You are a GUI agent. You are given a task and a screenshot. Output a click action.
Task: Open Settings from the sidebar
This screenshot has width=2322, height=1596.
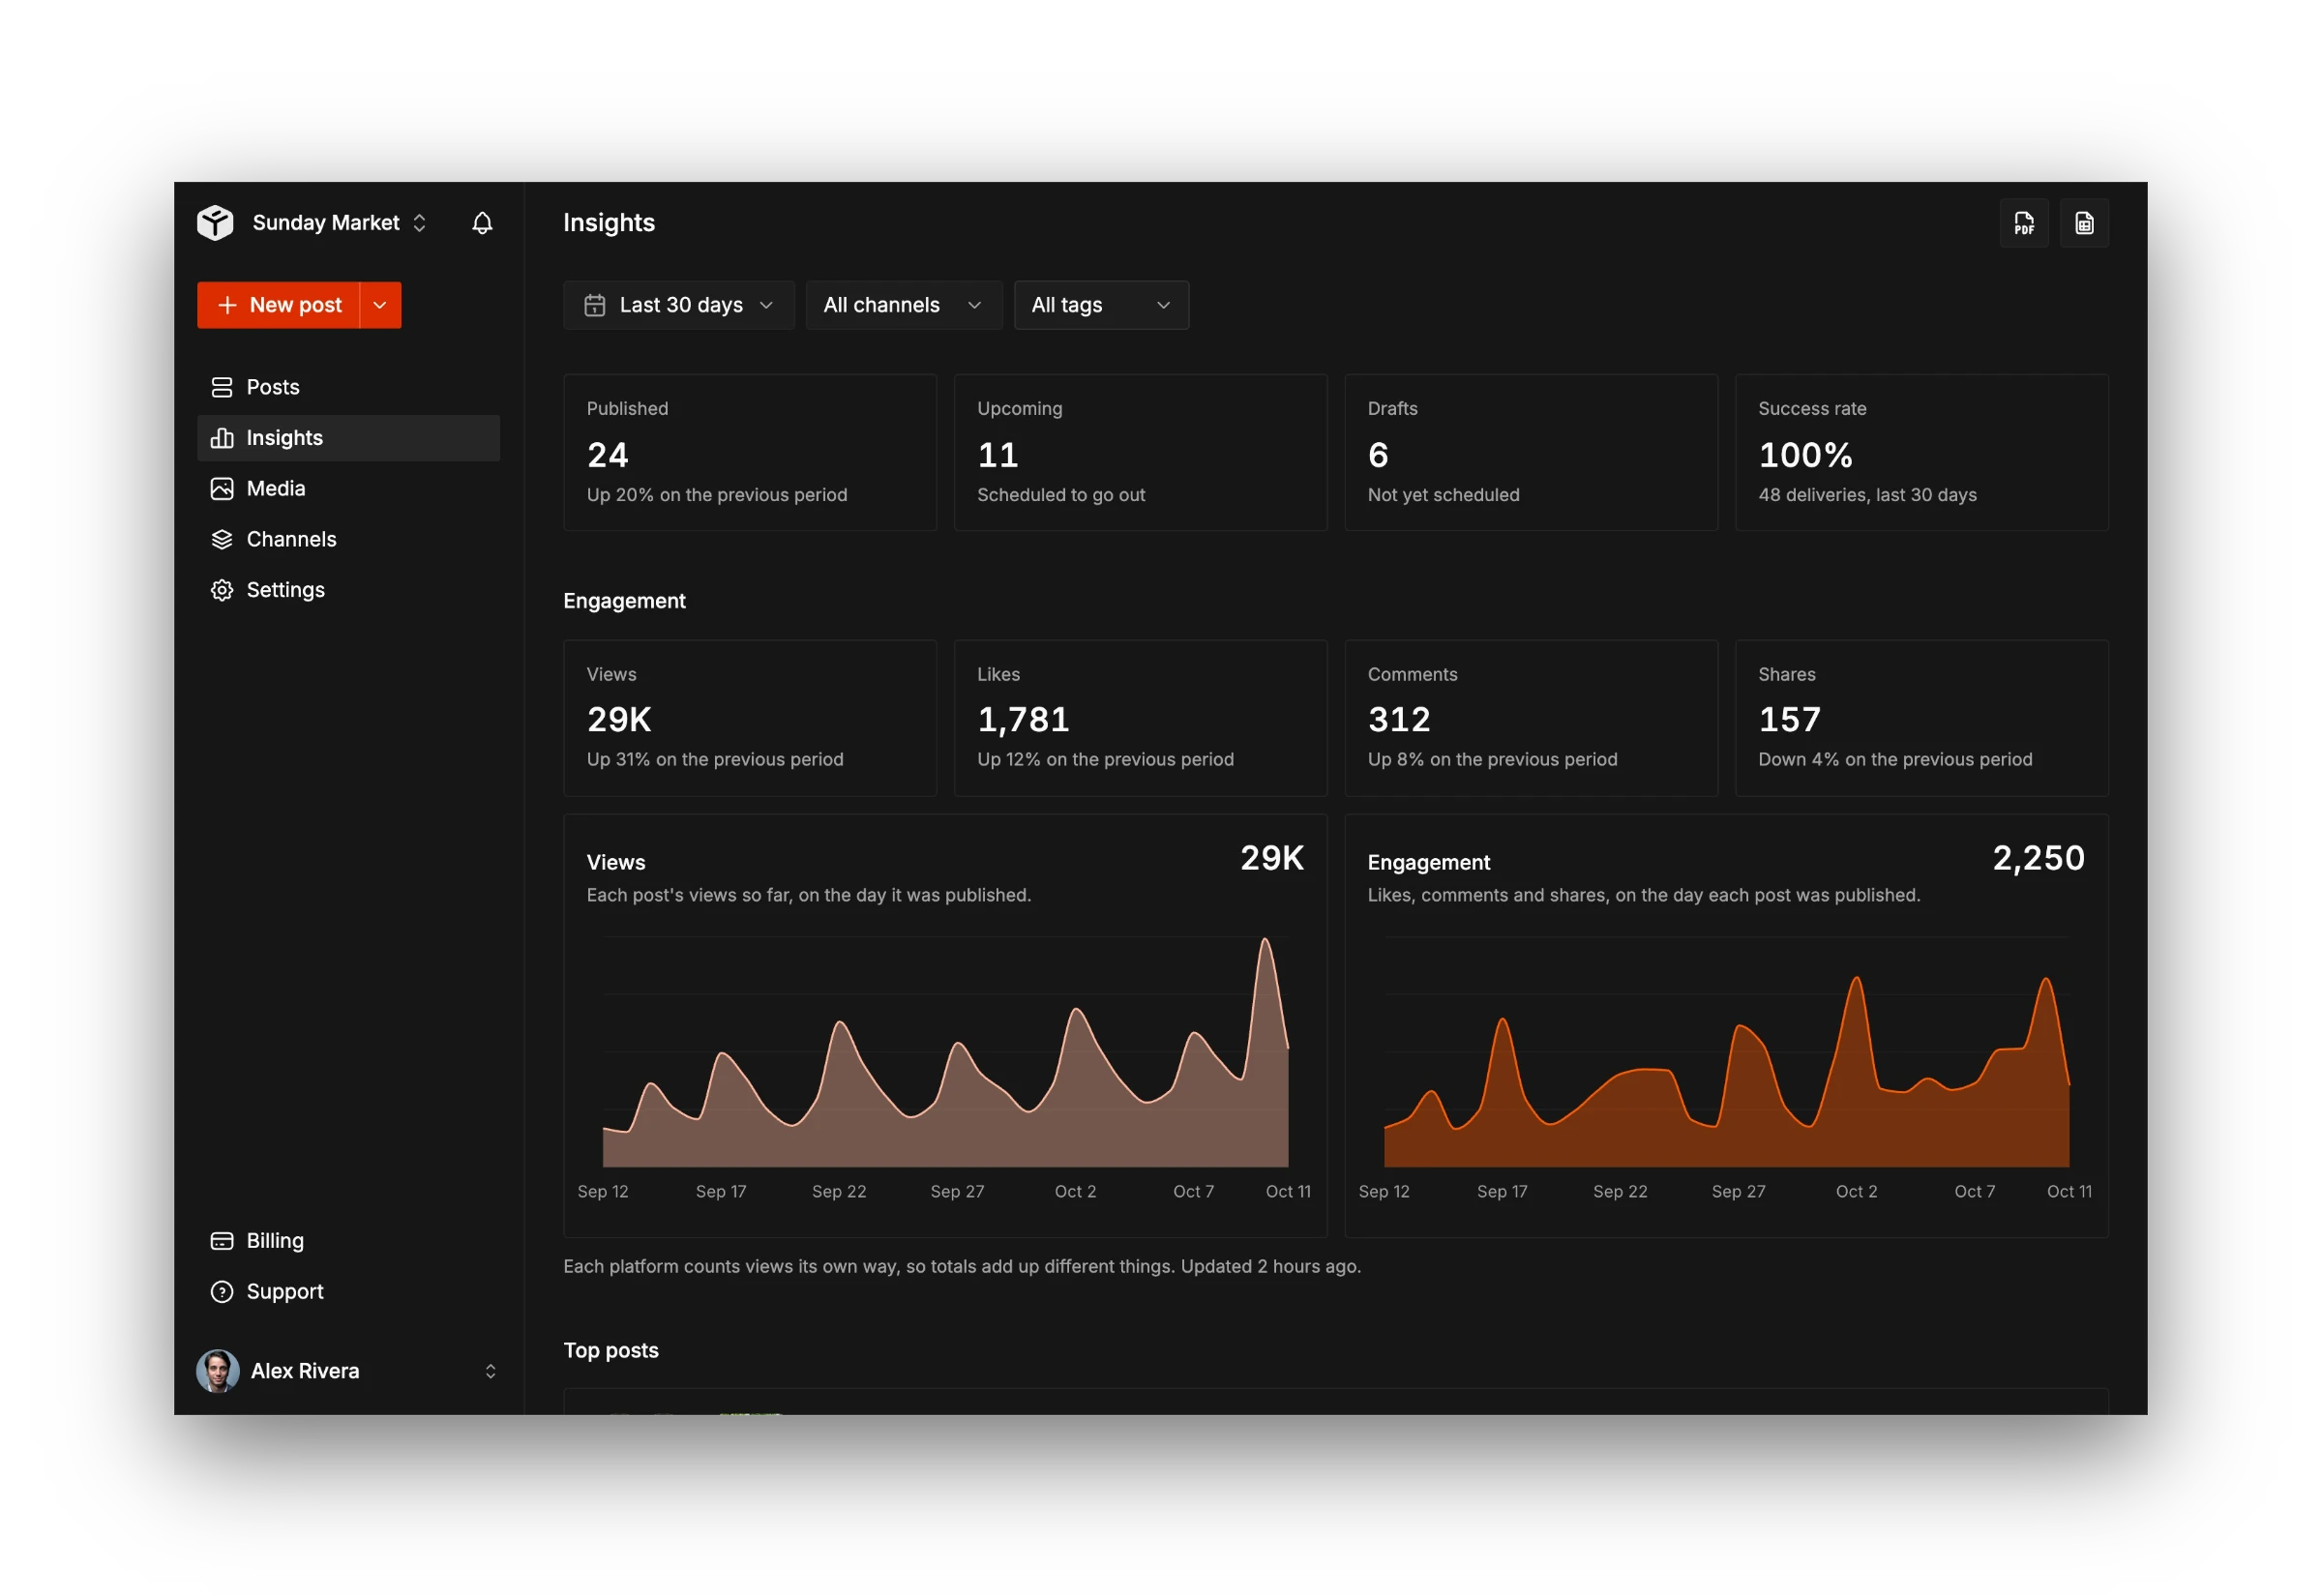click(x=348, y=590)
